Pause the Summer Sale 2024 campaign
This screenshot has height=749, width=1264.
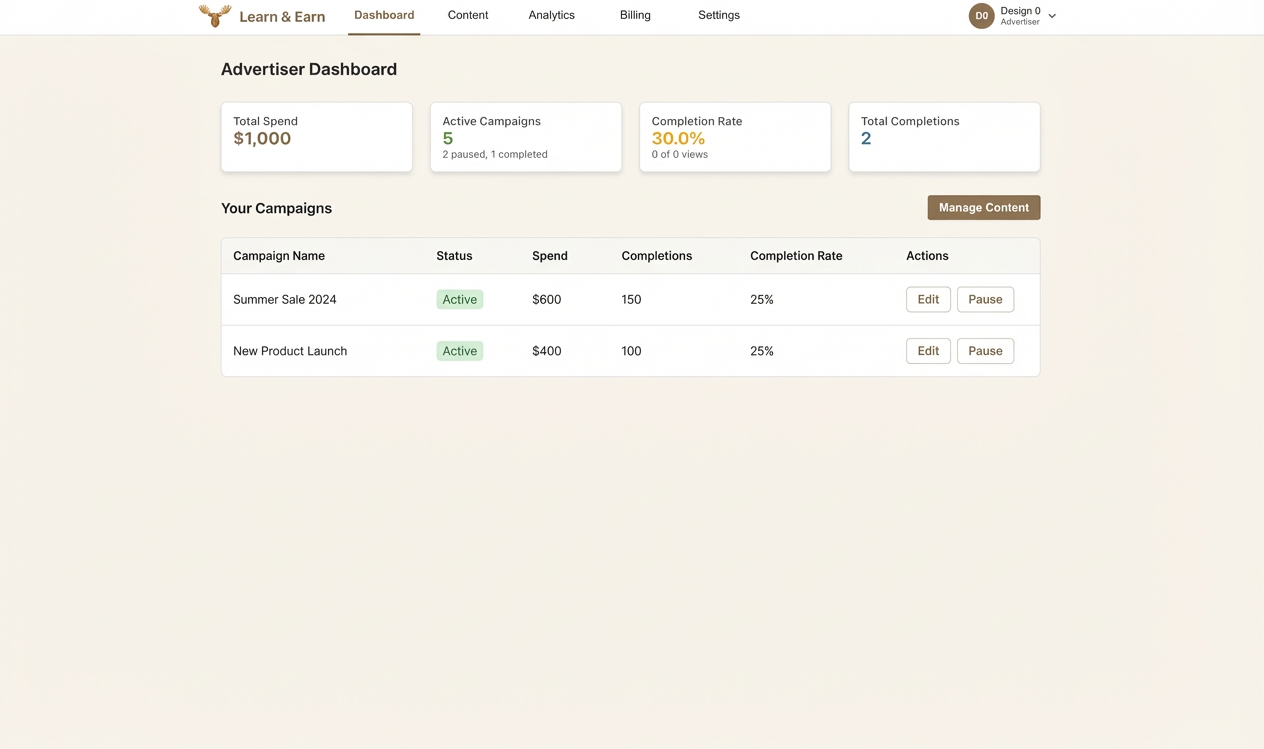pyautogui.click(x=984, y=299)
